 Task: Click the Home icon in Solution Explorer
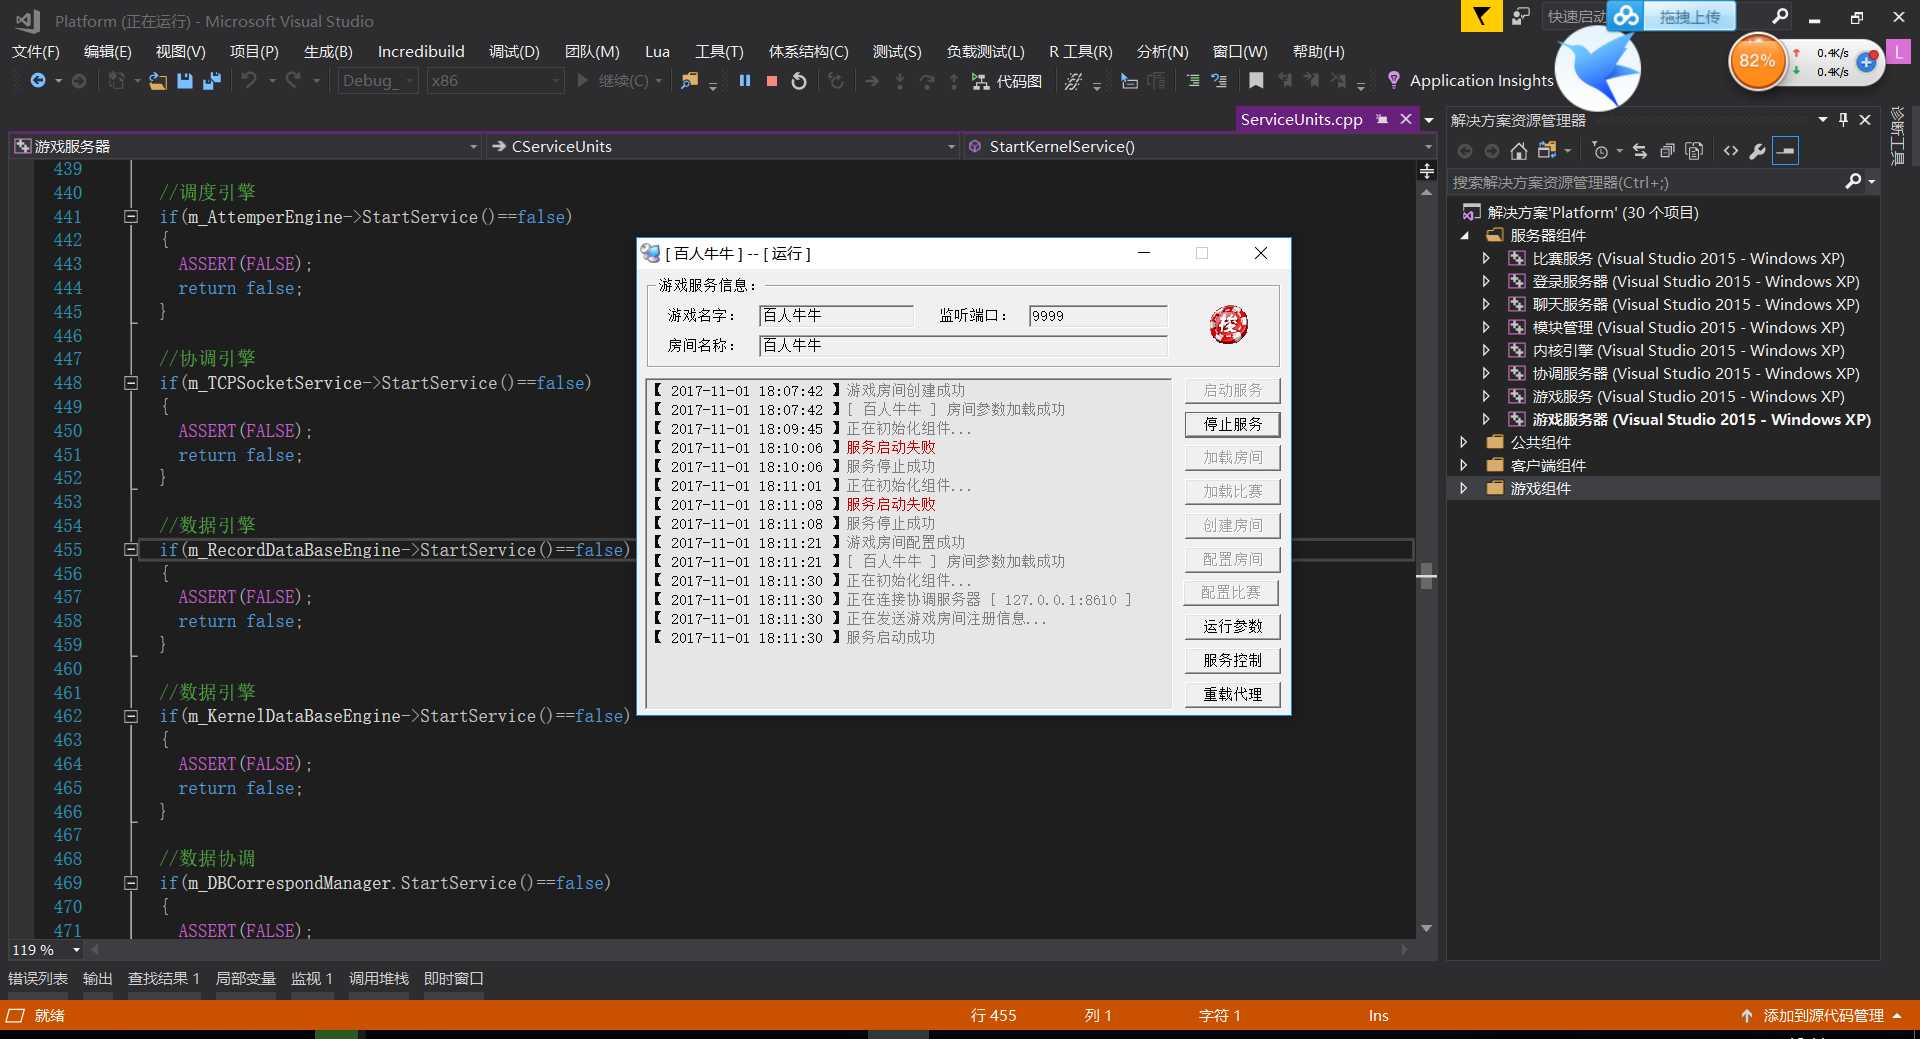[x=1519, y=151]
